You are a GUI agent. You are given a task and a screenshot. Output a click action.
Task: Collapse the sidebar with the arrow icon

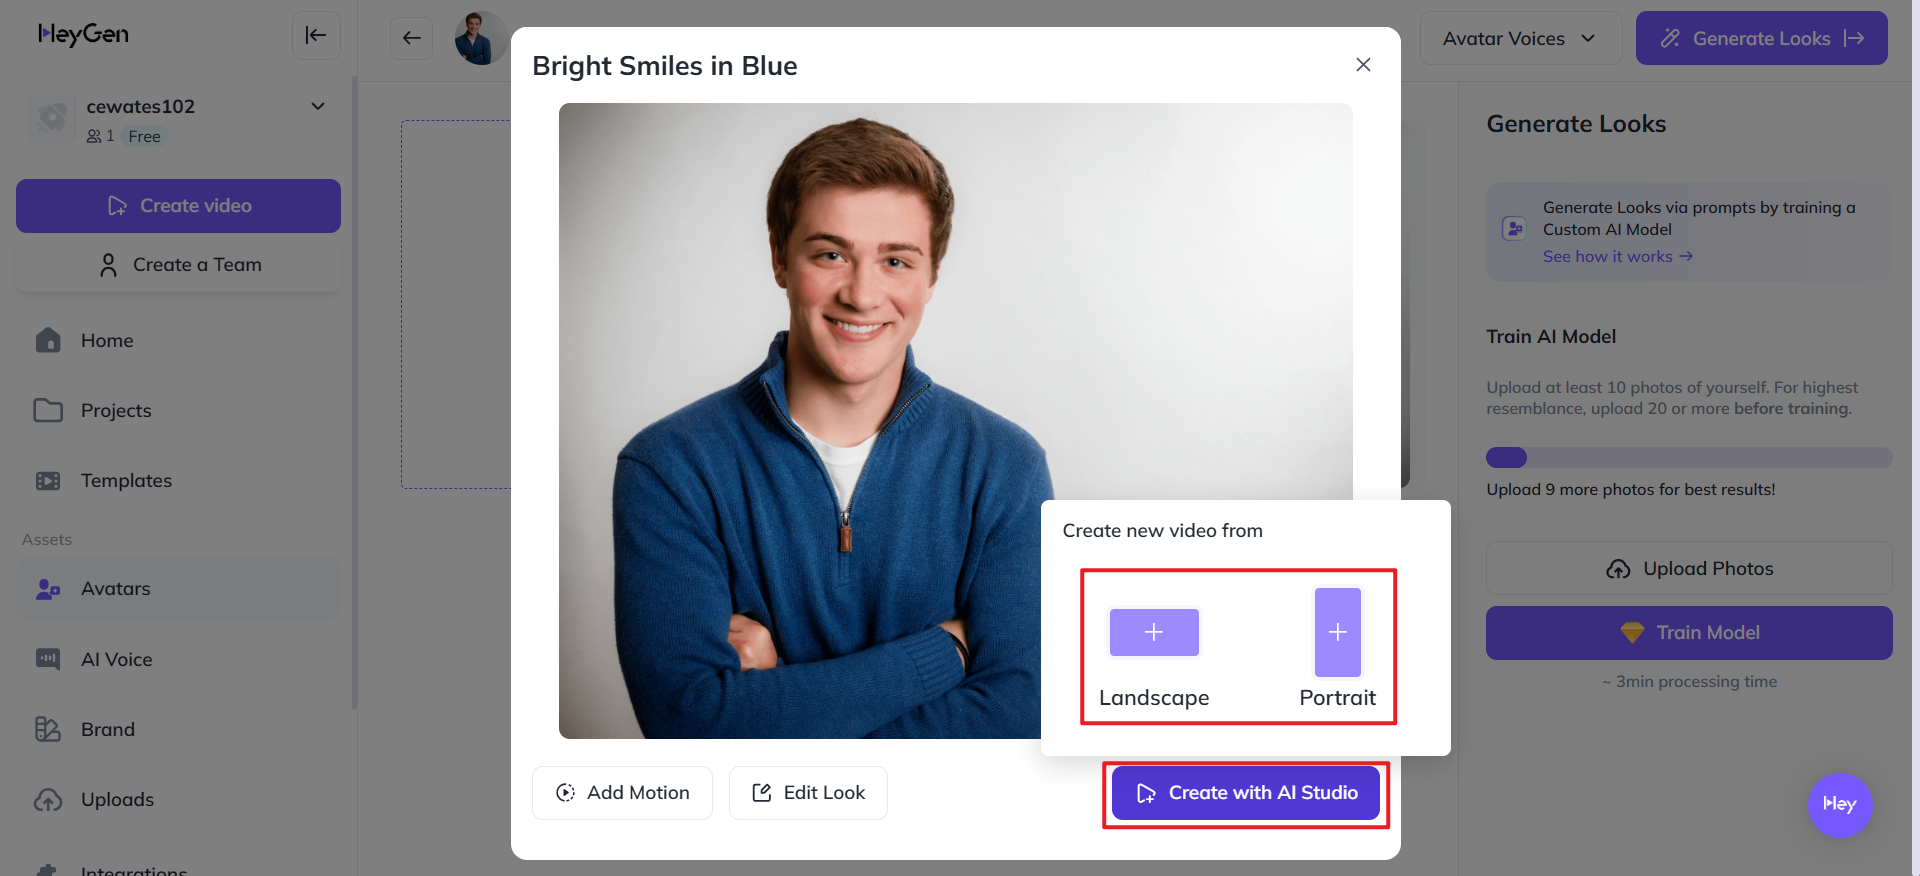(x=316, y=36)
